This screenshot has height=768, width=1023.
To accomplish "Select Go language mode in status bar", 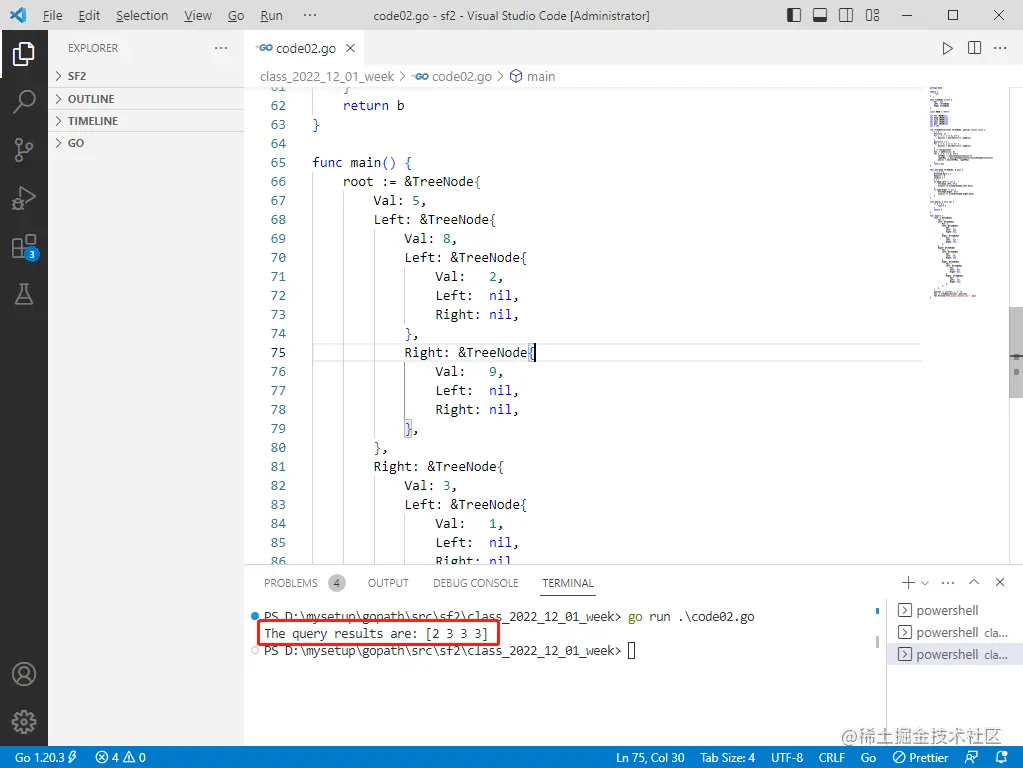I will 868,757.
